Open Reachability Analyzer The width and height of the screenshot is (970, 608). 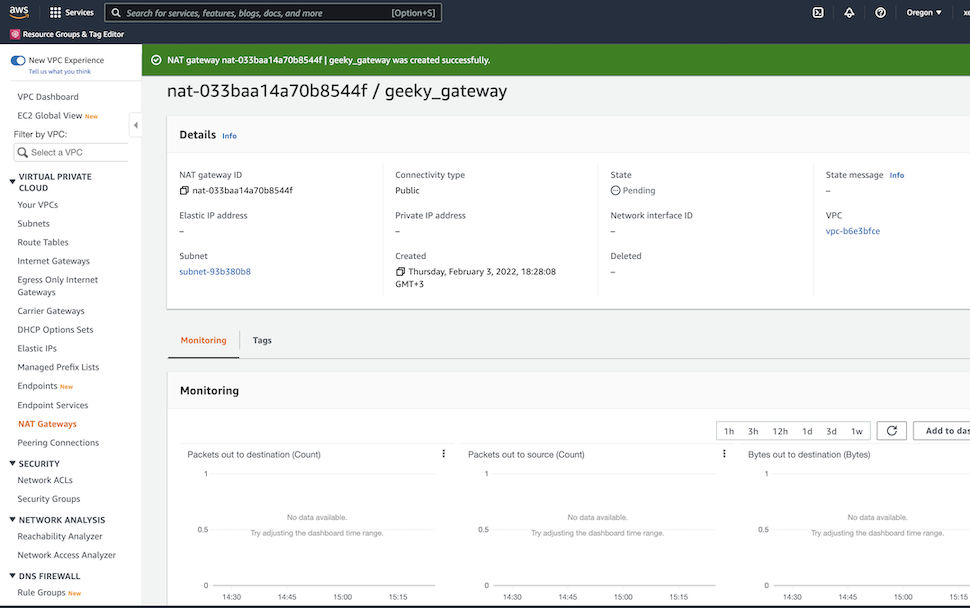[x=60, y=536]
